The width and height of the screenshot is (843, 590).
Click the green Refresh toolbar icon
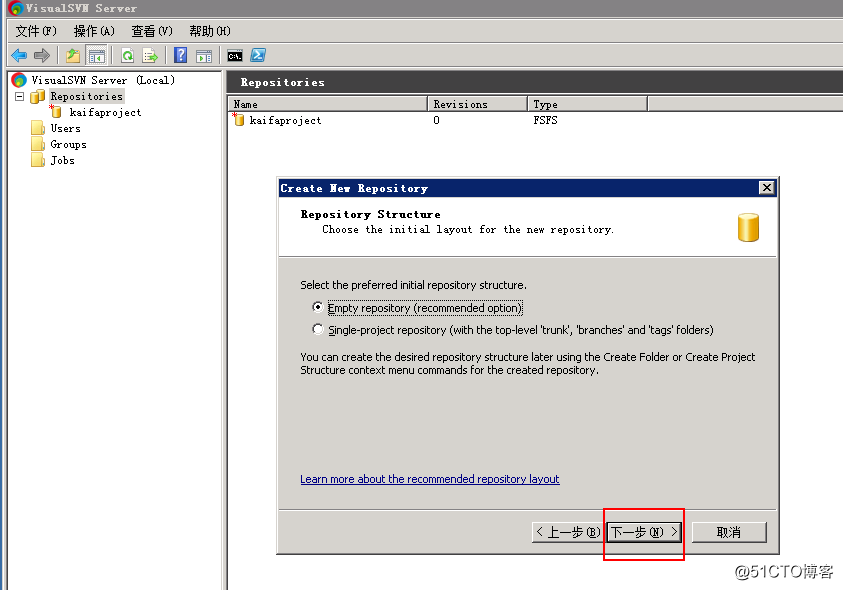127,55
